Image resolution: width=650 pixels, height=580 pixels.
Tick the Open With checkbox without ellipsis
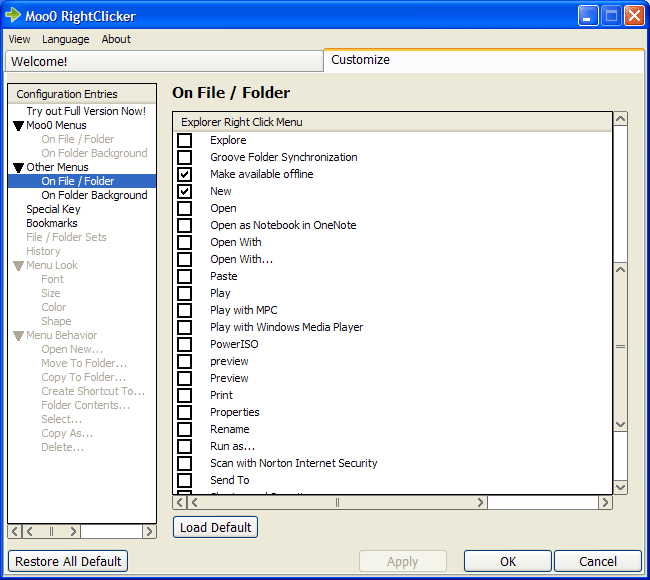click(184, 242)
